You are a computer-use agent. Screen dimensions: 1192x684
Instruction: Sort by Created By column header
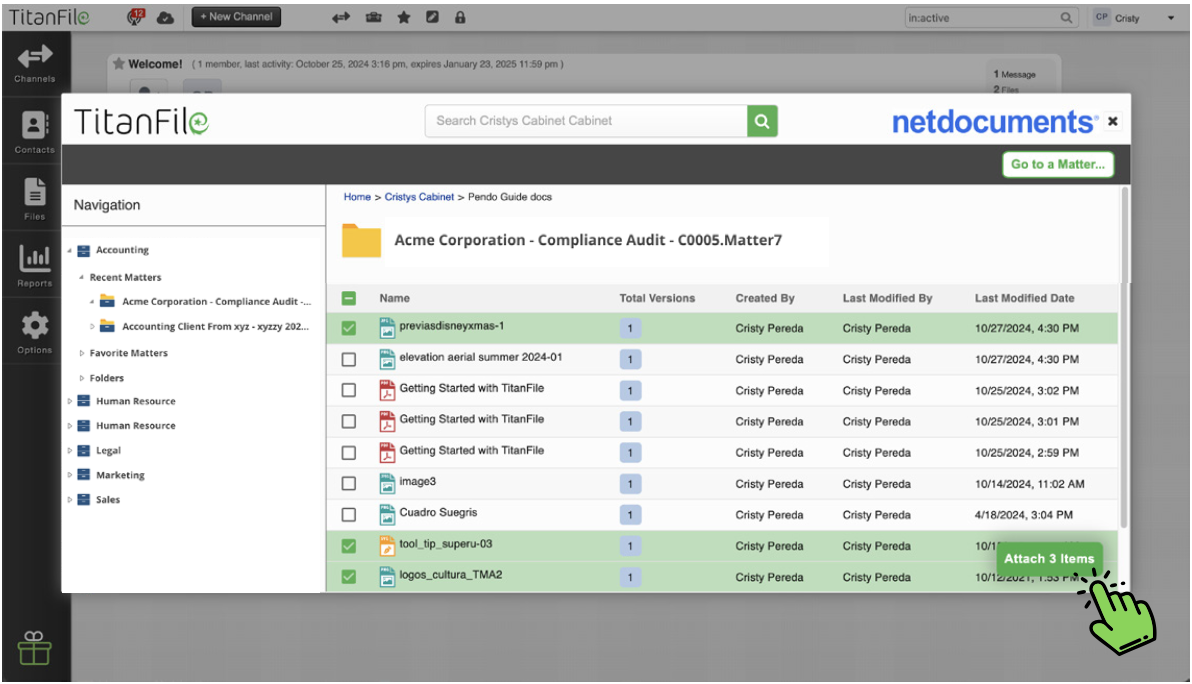(x=765, y=299)
